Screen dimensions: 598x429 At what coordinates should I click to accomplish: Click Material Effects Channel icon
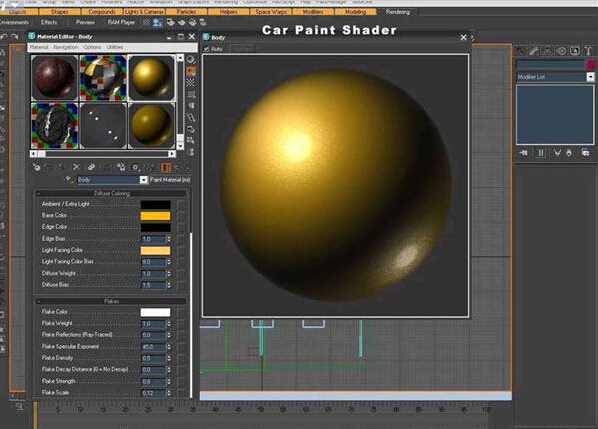[x=135, y=167]
